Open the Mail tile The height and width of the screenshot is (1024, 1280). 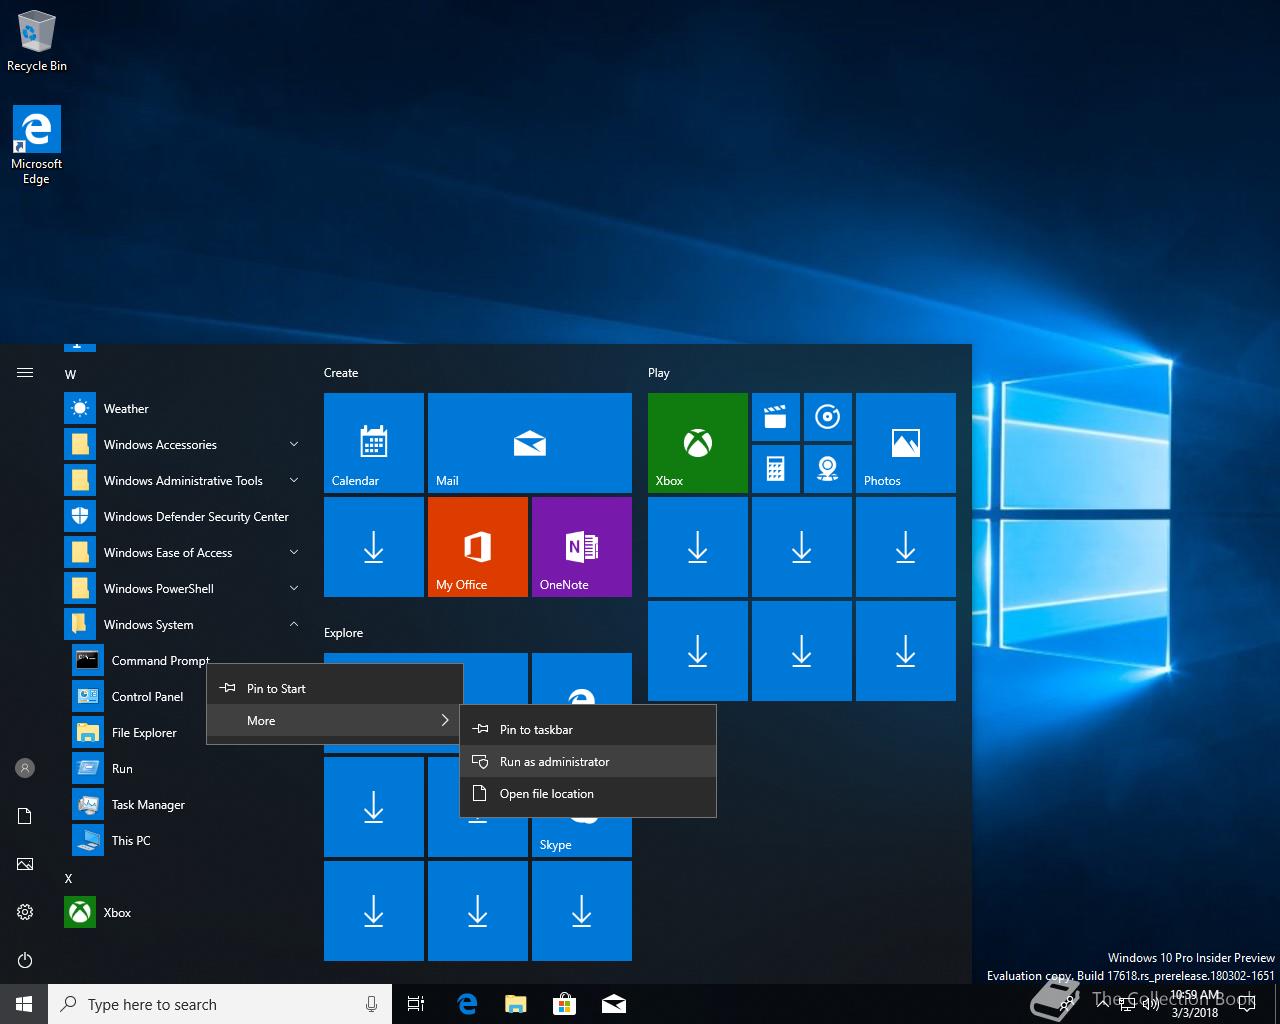[530, 443]
